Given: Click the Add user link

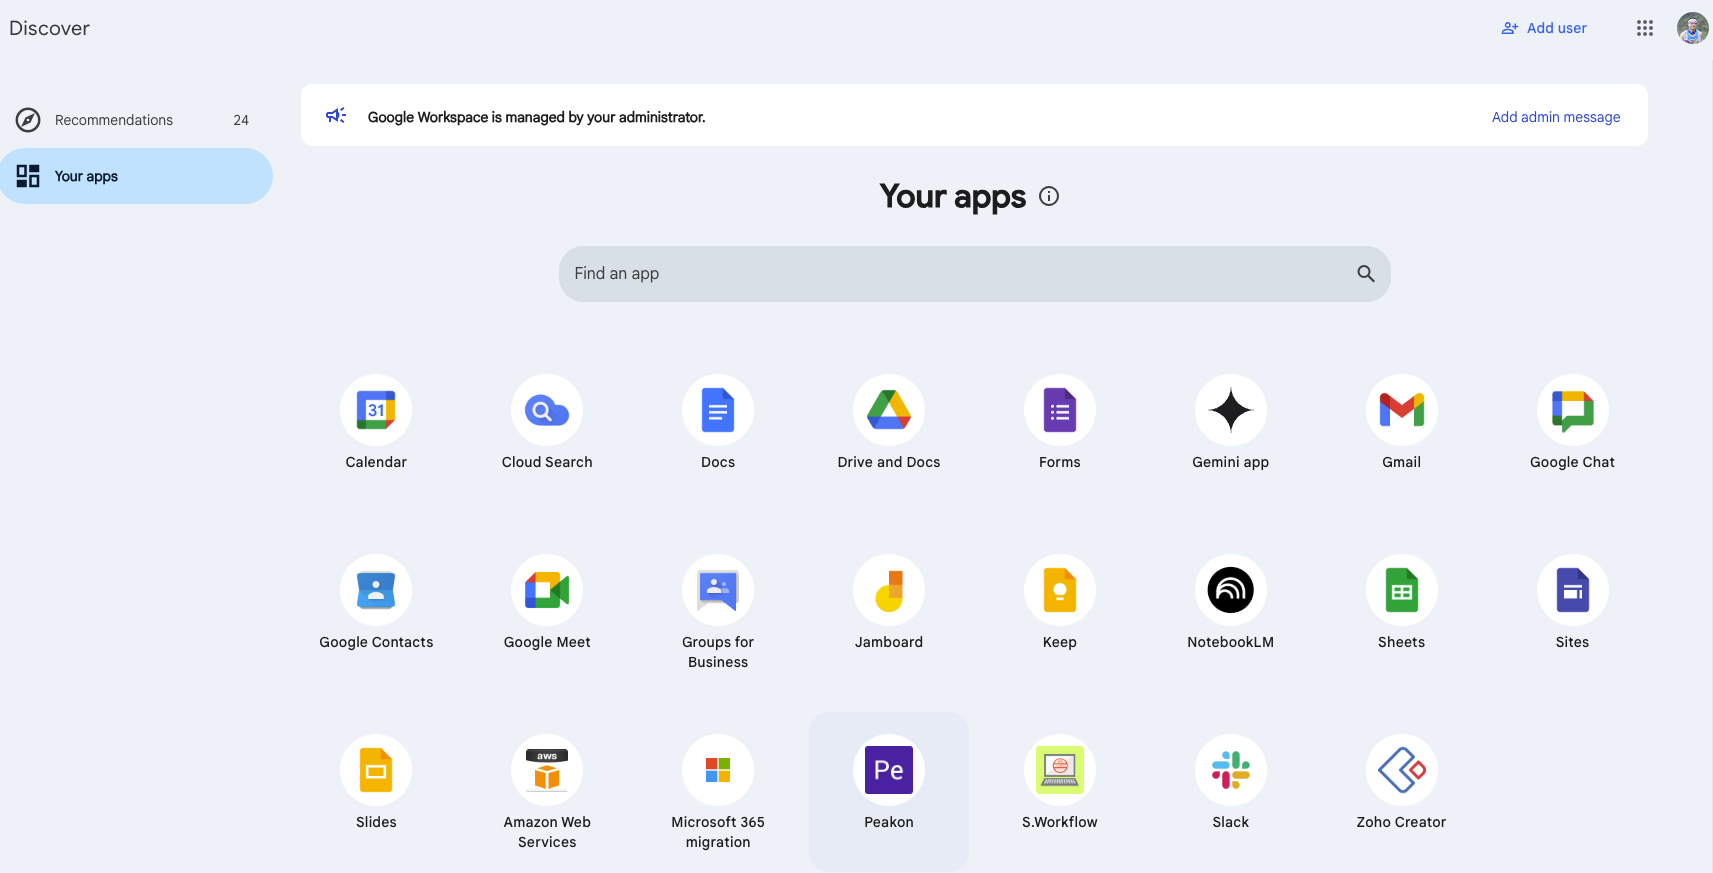Looking at the screenshot, I should 1544,28.
